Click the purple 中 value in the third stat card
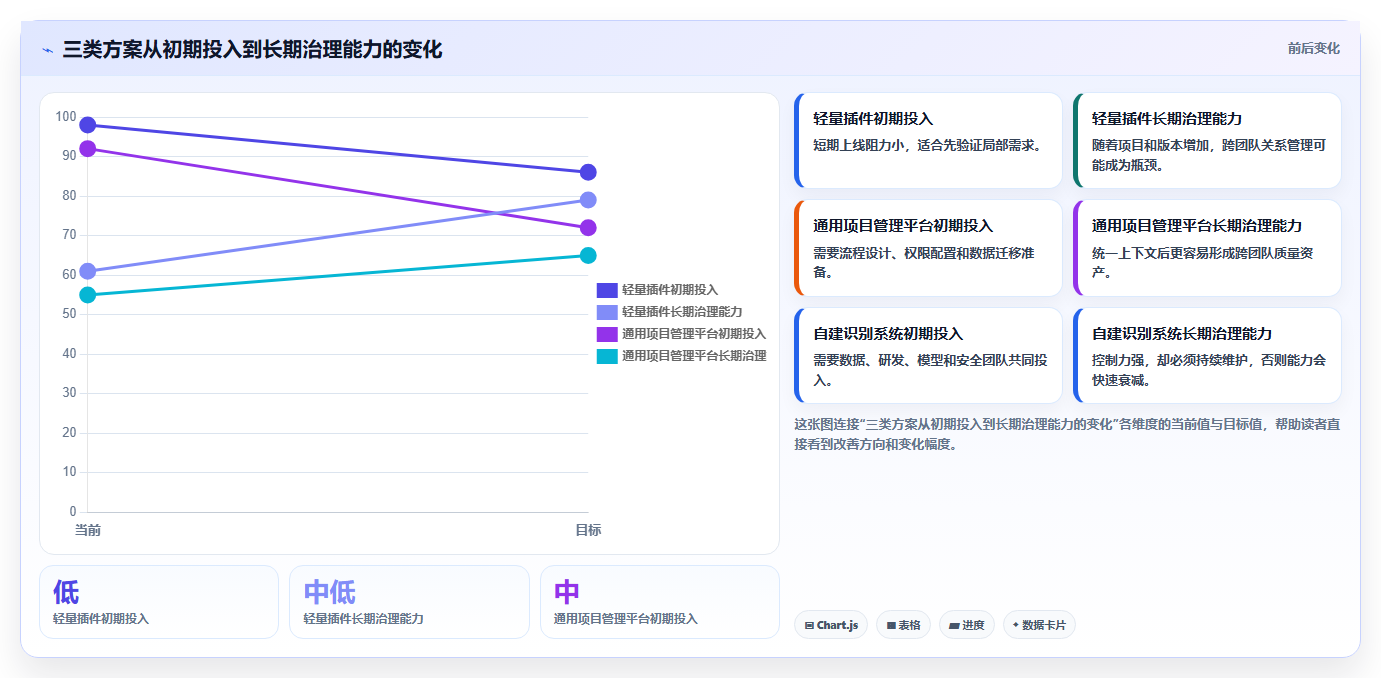This screenshot has width=1381, height=678. point(567,592)
